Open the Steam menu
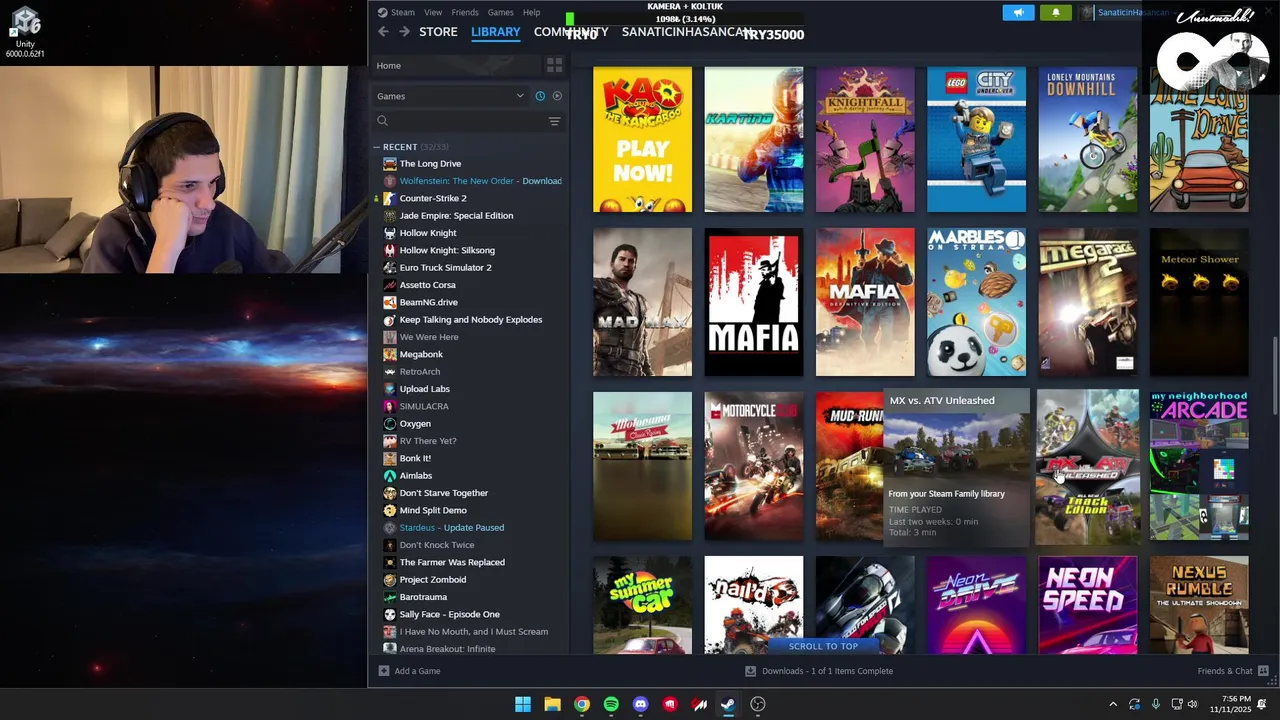1280x720 pixels. [403, 12]
